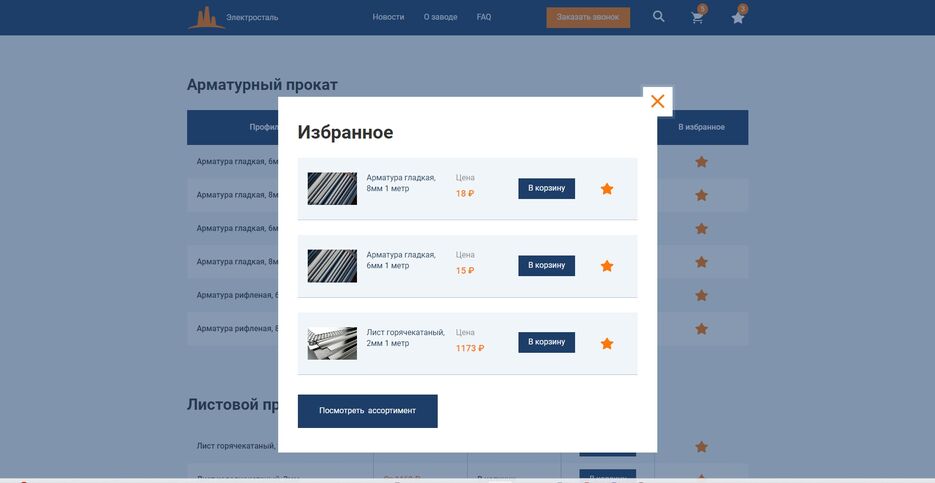This screenshot has height=483, width=935.
Task: Click Посмотреть ассортимент button
Action: click(x=367, y=411)
